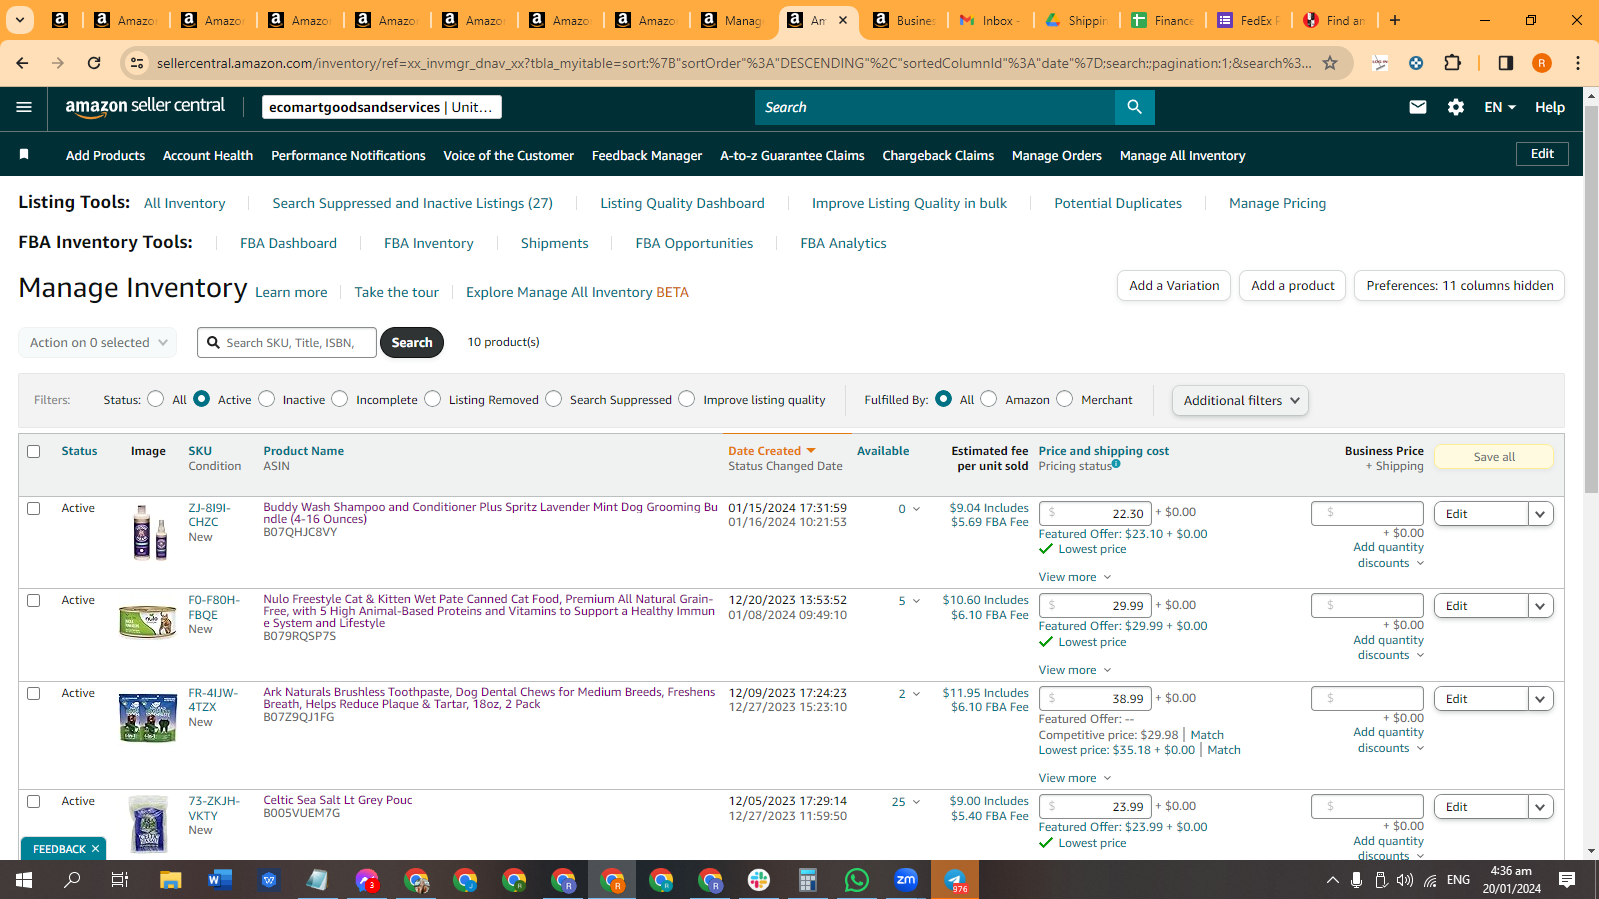The height and width of the screenshot is (899, 1599).
Task: Open the settings gear in Seller Central
Action: 1456,107
